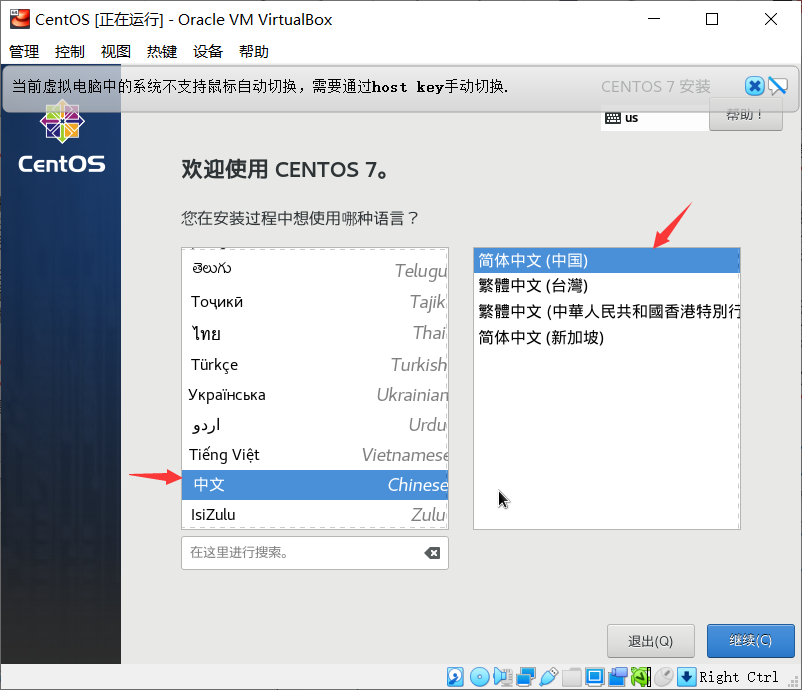Click the USB devices icon in the status bar
The height and width of the screenshot is (690, 802).
pos(550,677)
